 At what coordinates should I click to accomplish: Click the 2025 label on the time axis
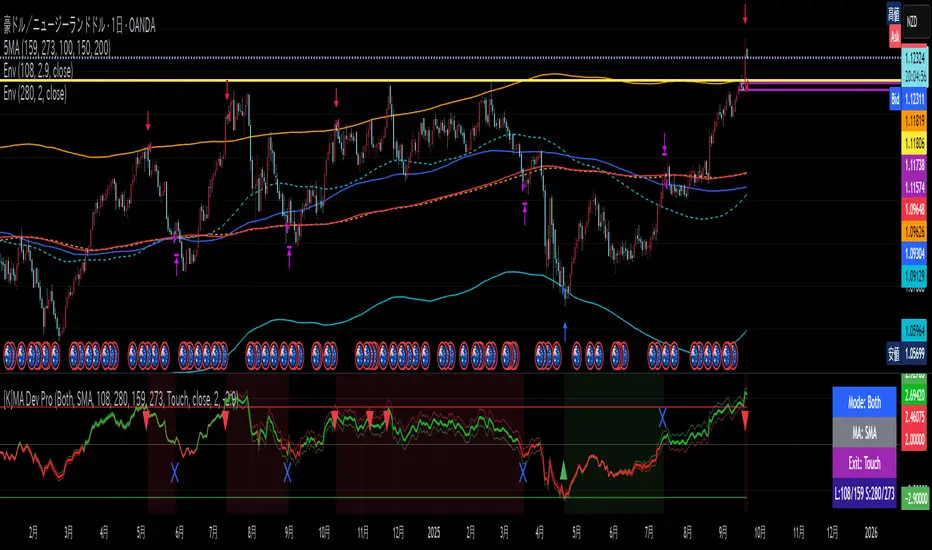pos(437,535)
